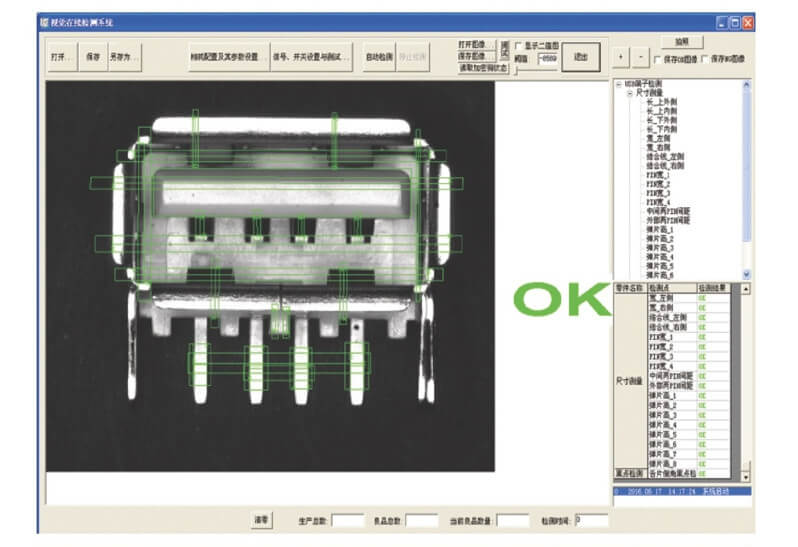Open 相机配置及其参数设置 camera settings

(x=227, y=57)
